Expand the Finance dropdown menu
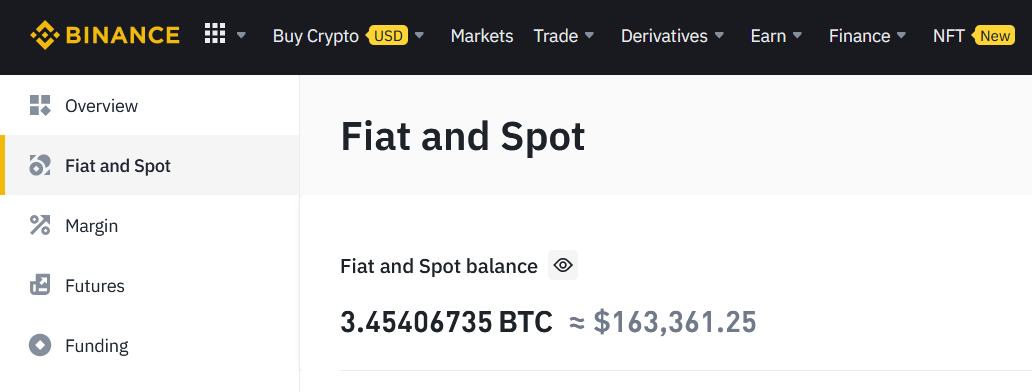1032x392 pixels. coord(867,36)
